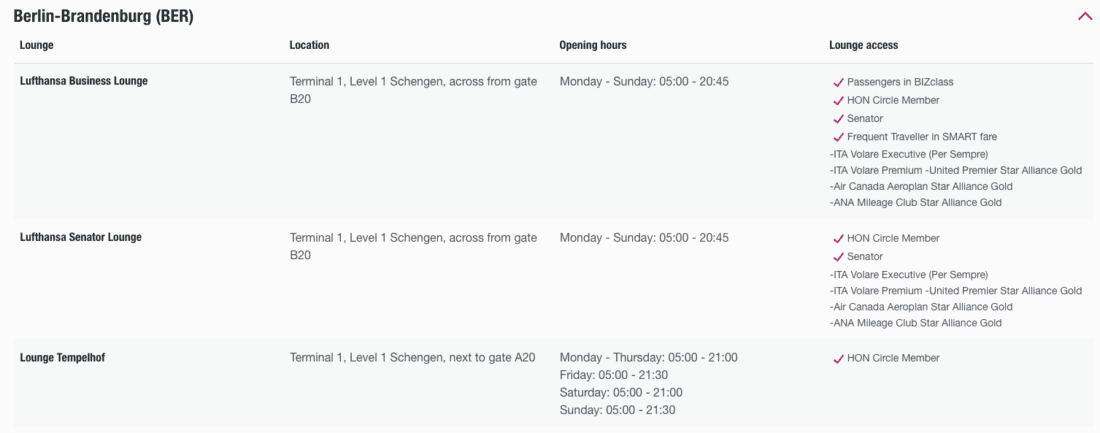Click checkmark beside Passengers in BIZclass
The height and width of the screenshot is (433, 1100).
pos(839,82)
